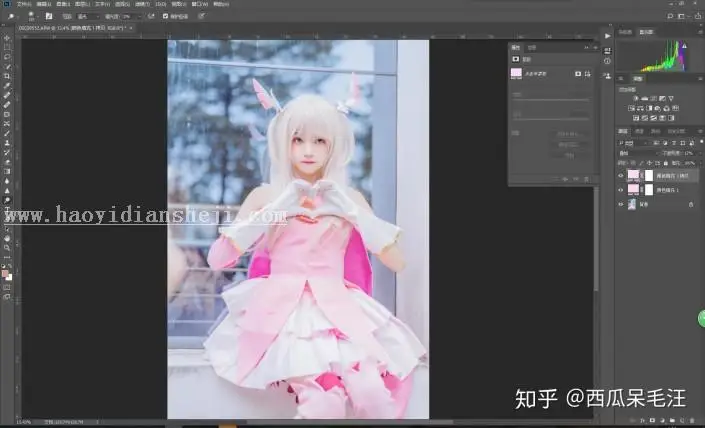The height and width of the screenshot is (428, 705).
Task: Enable airbrush mode in options bar
Action: tap(152, 16)
